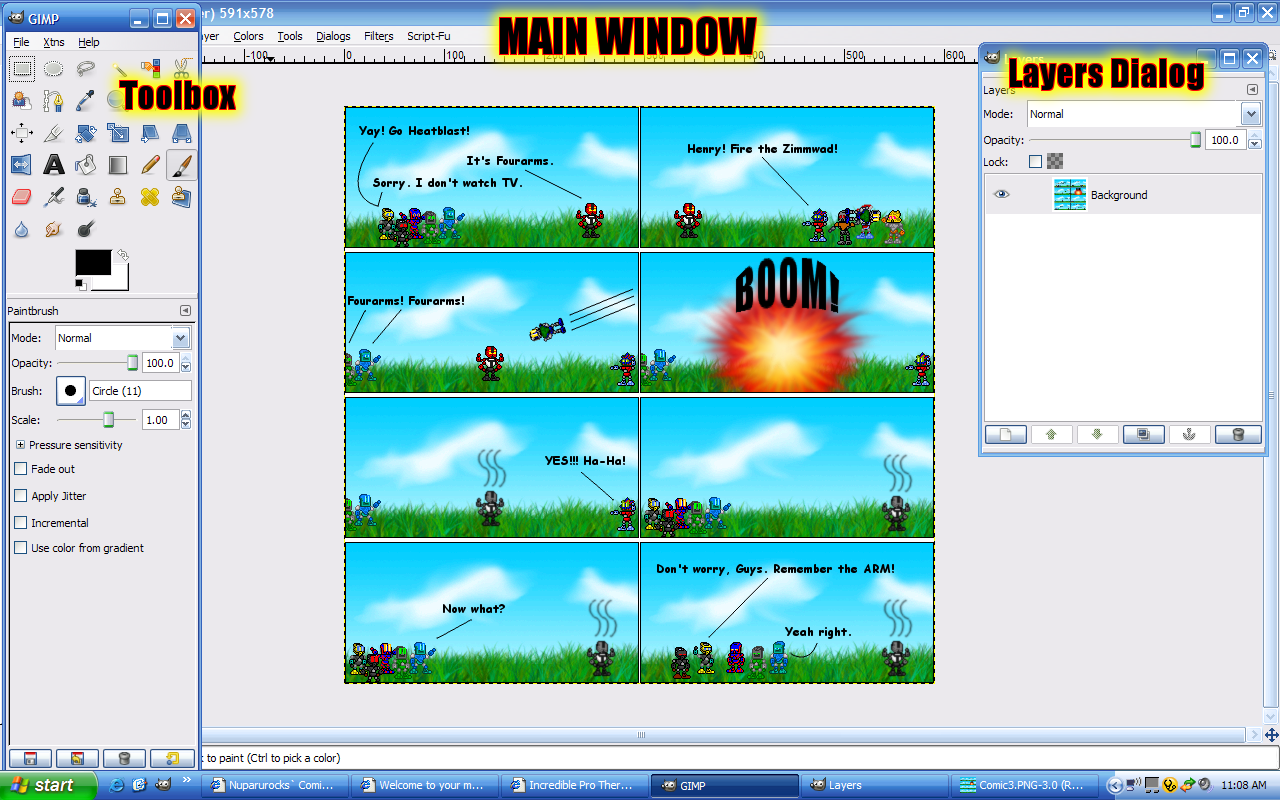This screenshot has width=1280, height=800.
Task: Open the Colors menu
Action: pyautogui.click(x=248, y=36)
